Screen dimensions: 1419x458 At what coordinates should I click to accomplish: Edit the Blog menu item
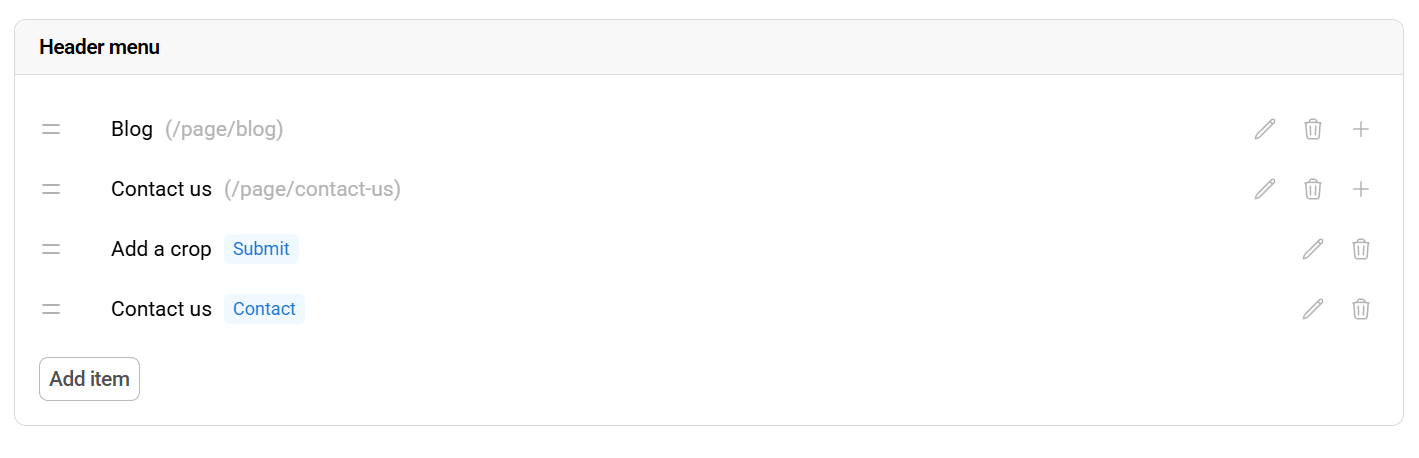pos(1265,129)
